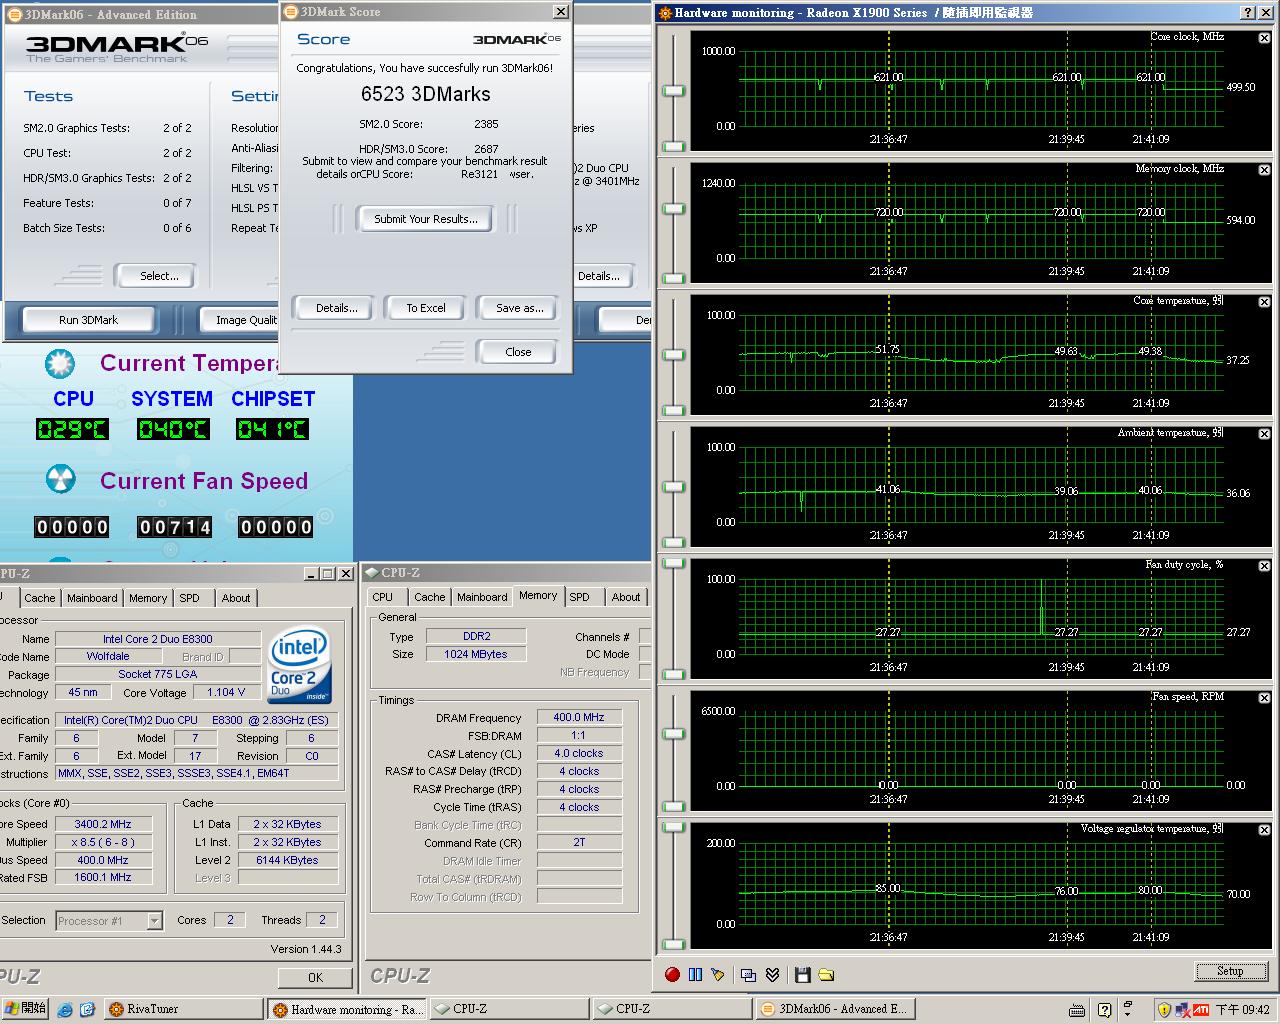The image size is (1280, 1024).
Task: Click the language bar help question icon
Action: point(1104,1009)
